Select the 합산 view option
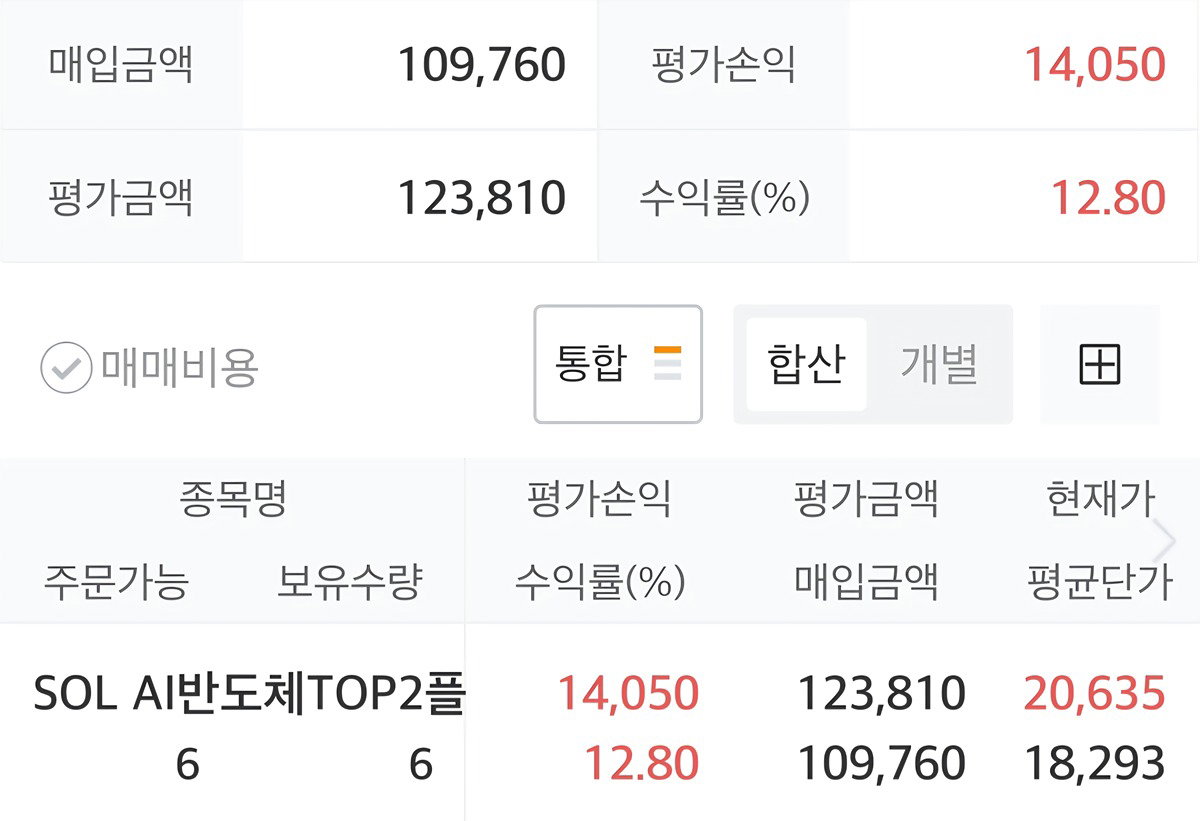This screenshot has width=1200, height=821. coord(806,364)
